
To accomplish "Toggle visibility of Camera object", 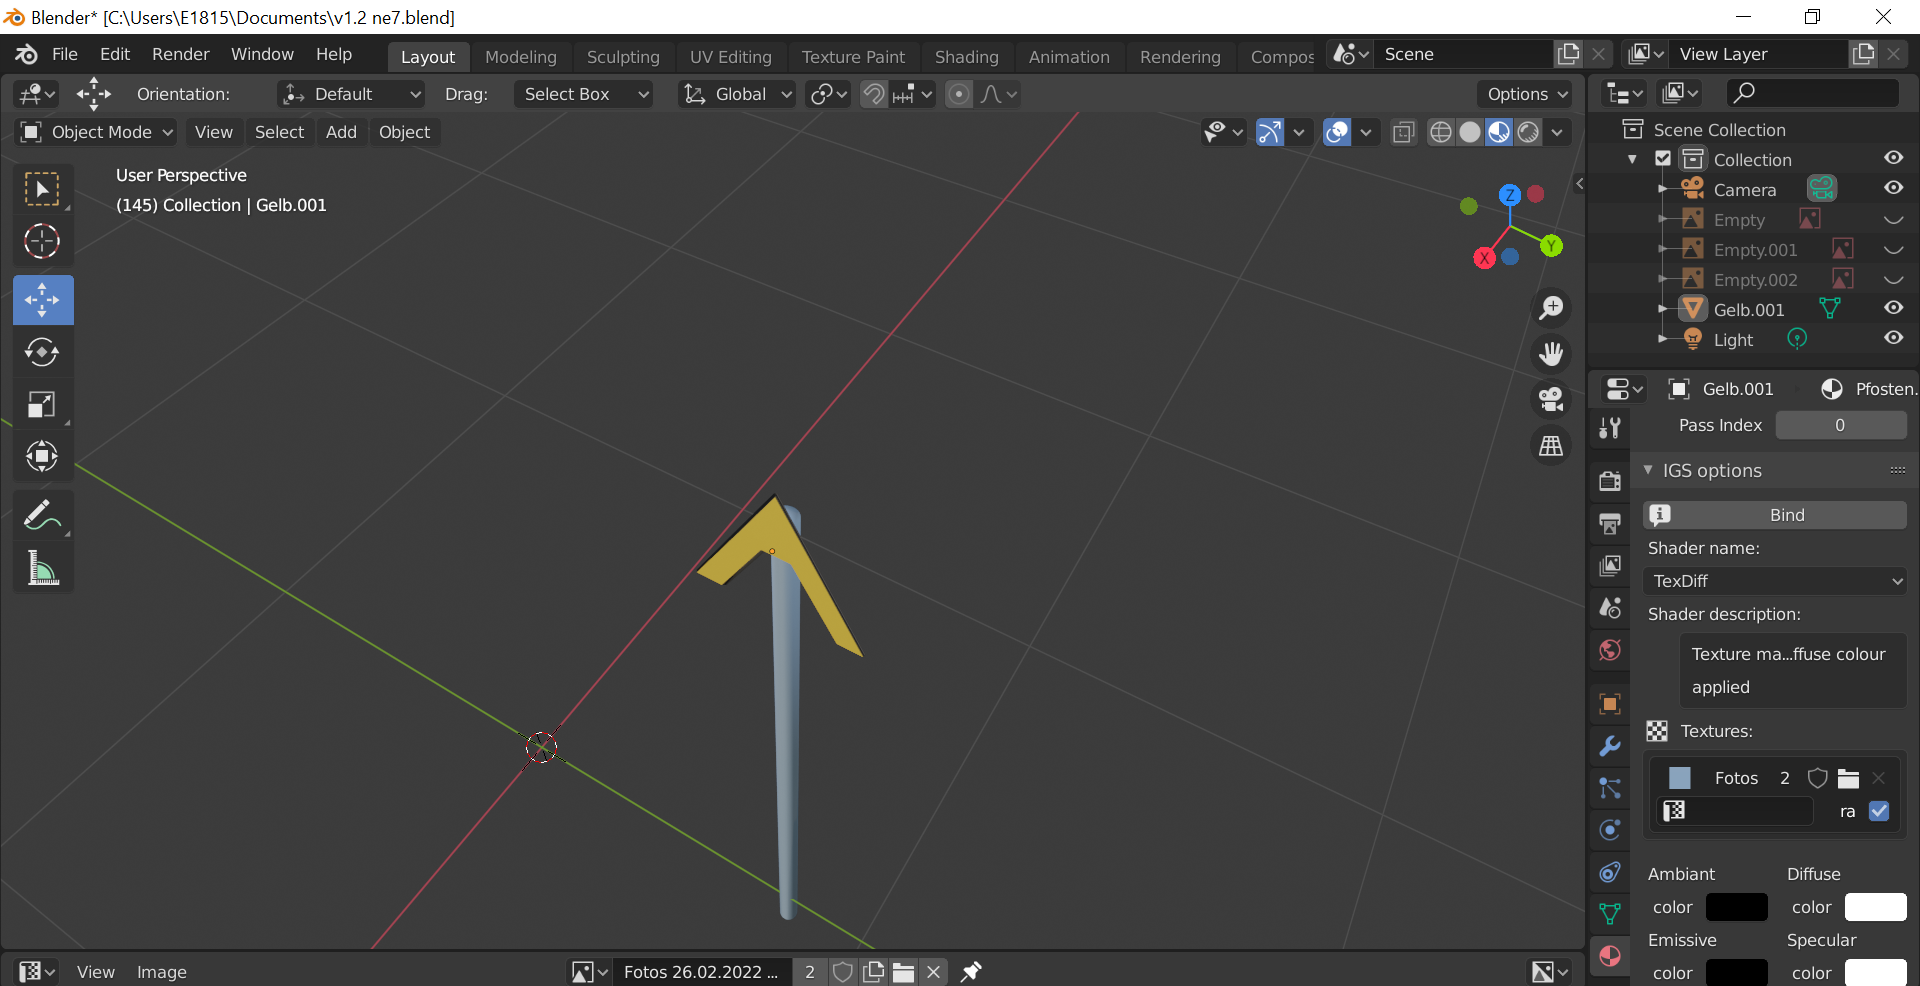I will 1893,188.
